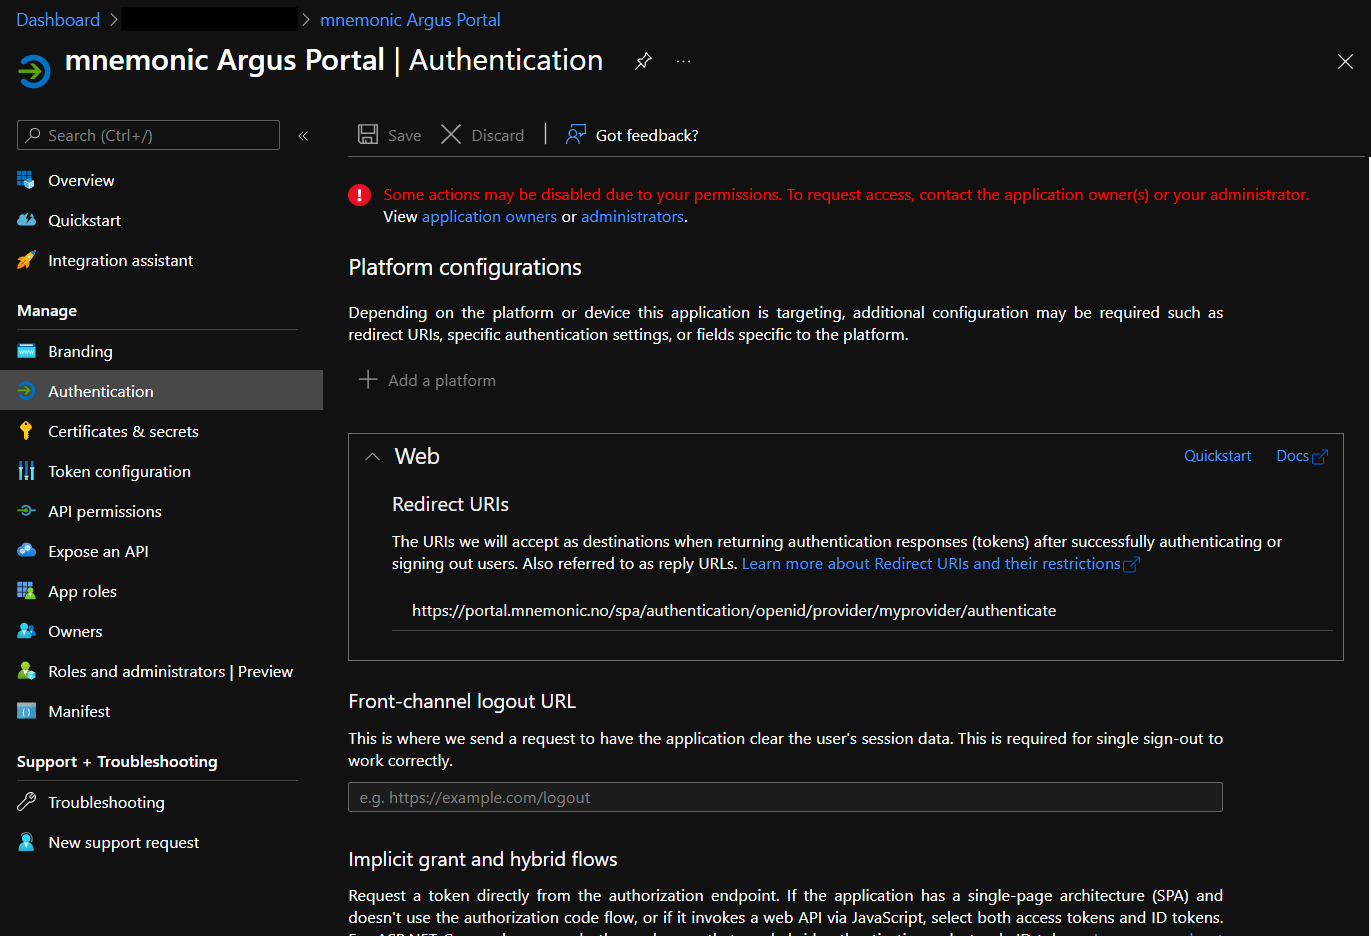Open Quickstart item label in left menu
This screenshot has width=1371, height=936.
pos(84,221)
